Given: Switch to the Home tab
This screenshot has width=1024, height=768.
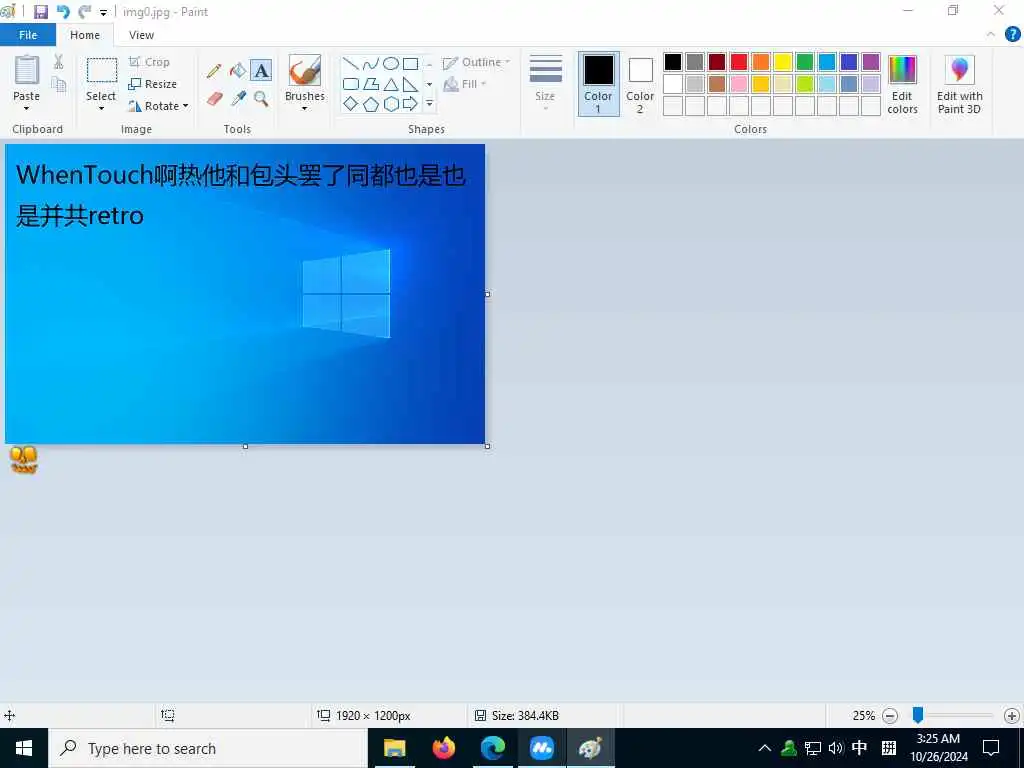Looking at the screenshot, I should click(85, 35).
